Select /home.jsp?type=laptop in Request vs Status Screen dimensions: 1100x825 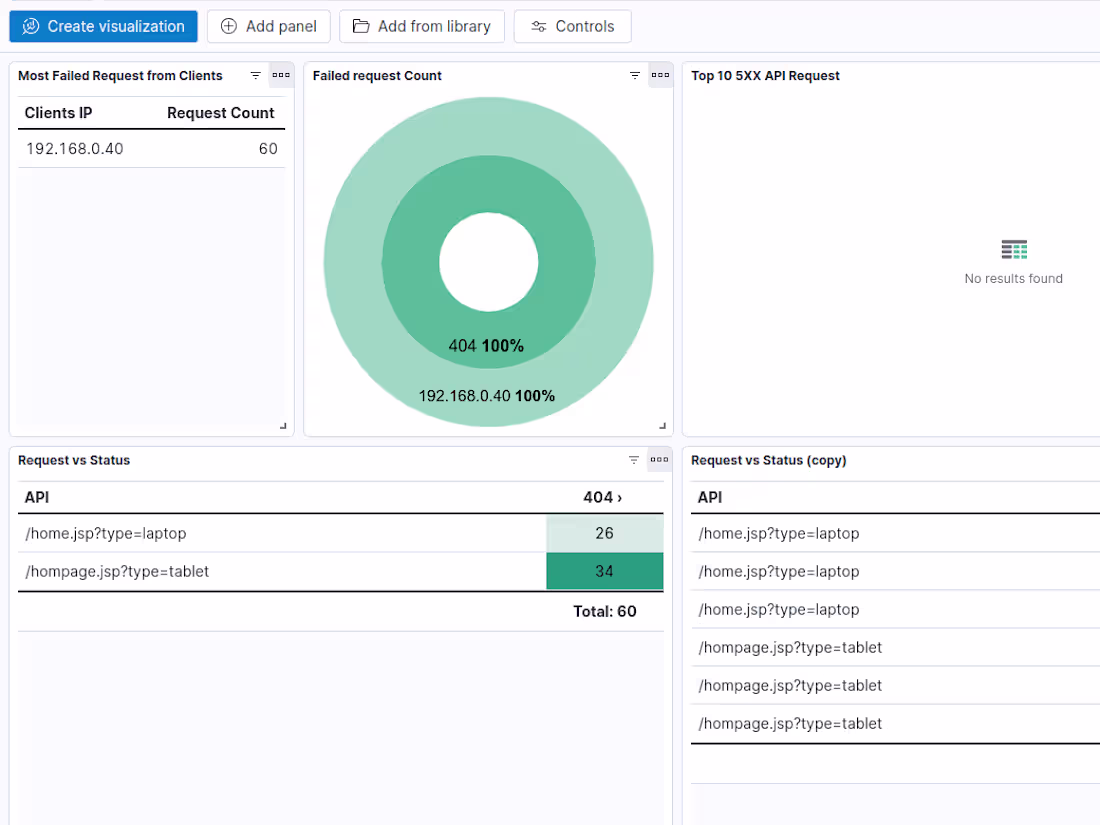[106, 534]
